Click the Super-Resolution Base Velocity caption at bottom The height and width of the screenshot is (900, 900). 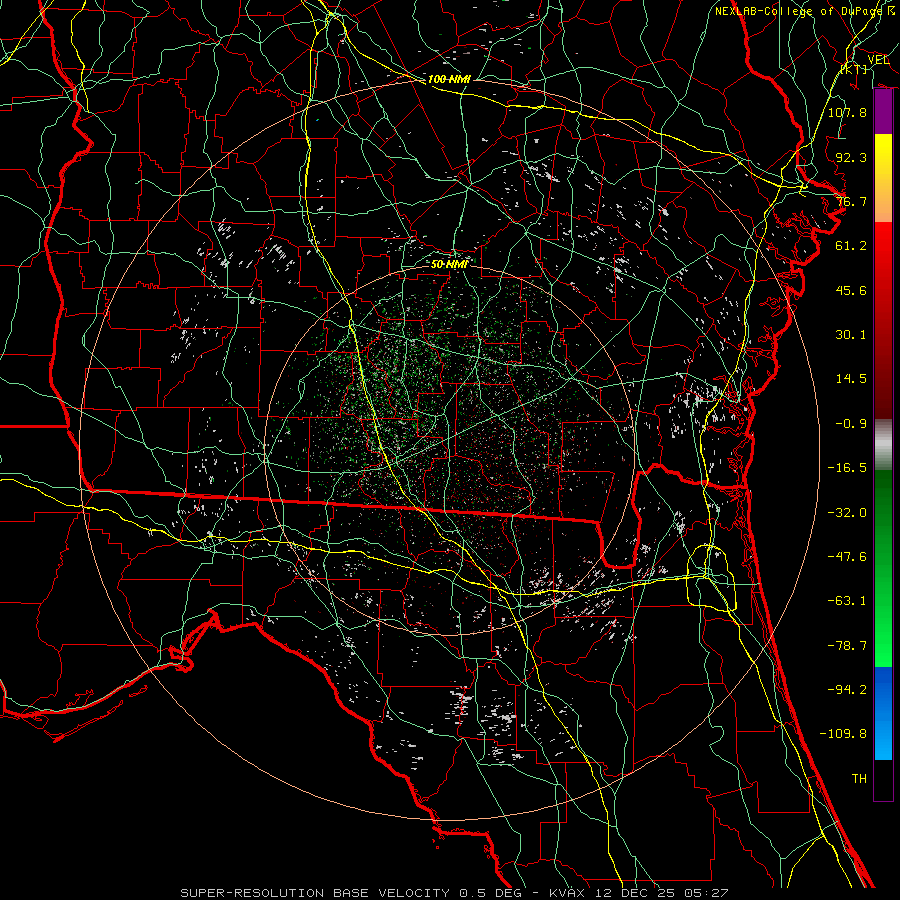pyautogui.click(x=454, y=893)
